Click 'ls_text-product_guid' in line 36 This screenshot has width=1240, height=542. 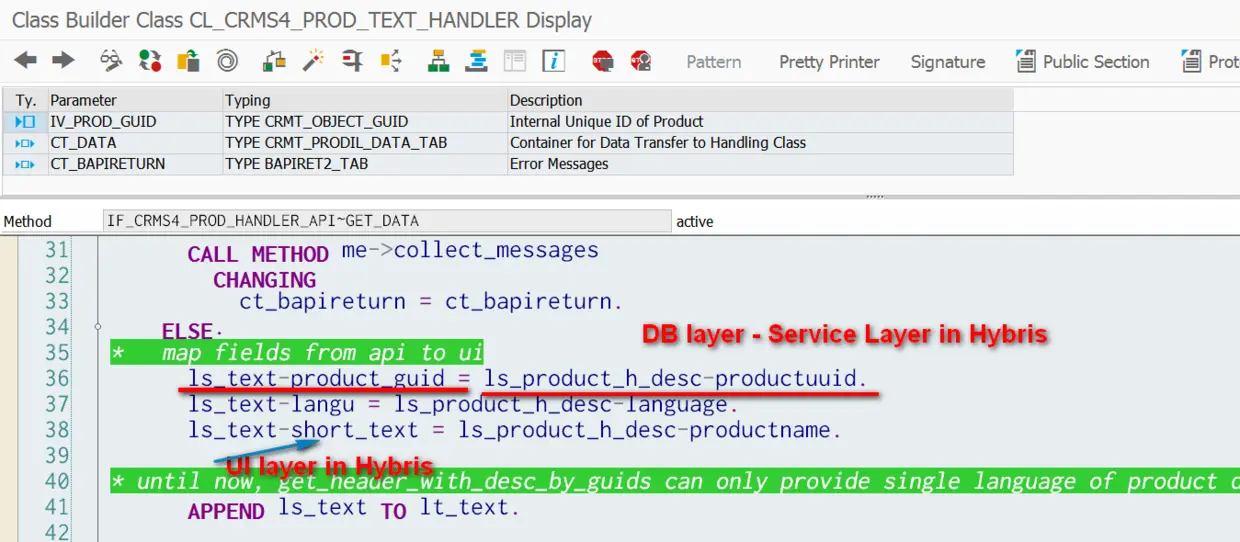tap(317, 378)
